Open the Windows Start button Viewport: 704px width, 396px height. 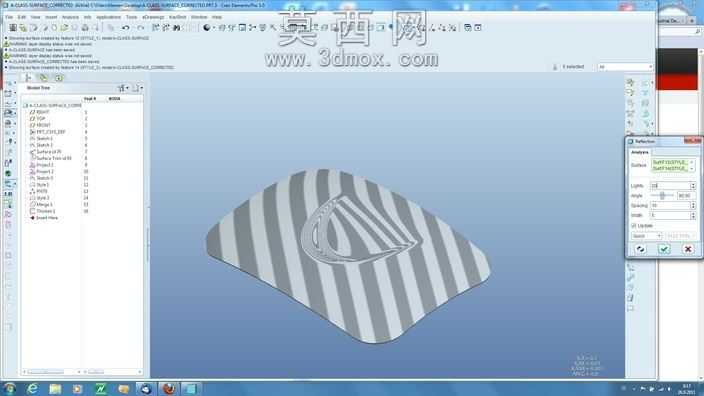[9, 388]
